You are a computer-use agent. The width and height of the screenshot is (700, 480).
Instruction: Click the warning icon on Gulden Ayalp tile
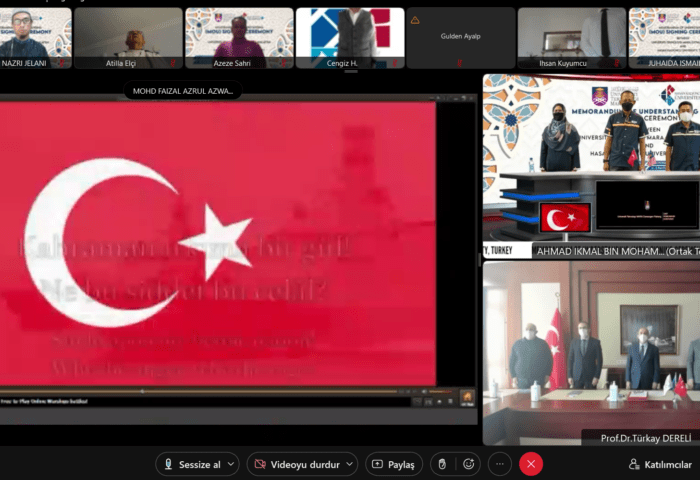[415, 20]
